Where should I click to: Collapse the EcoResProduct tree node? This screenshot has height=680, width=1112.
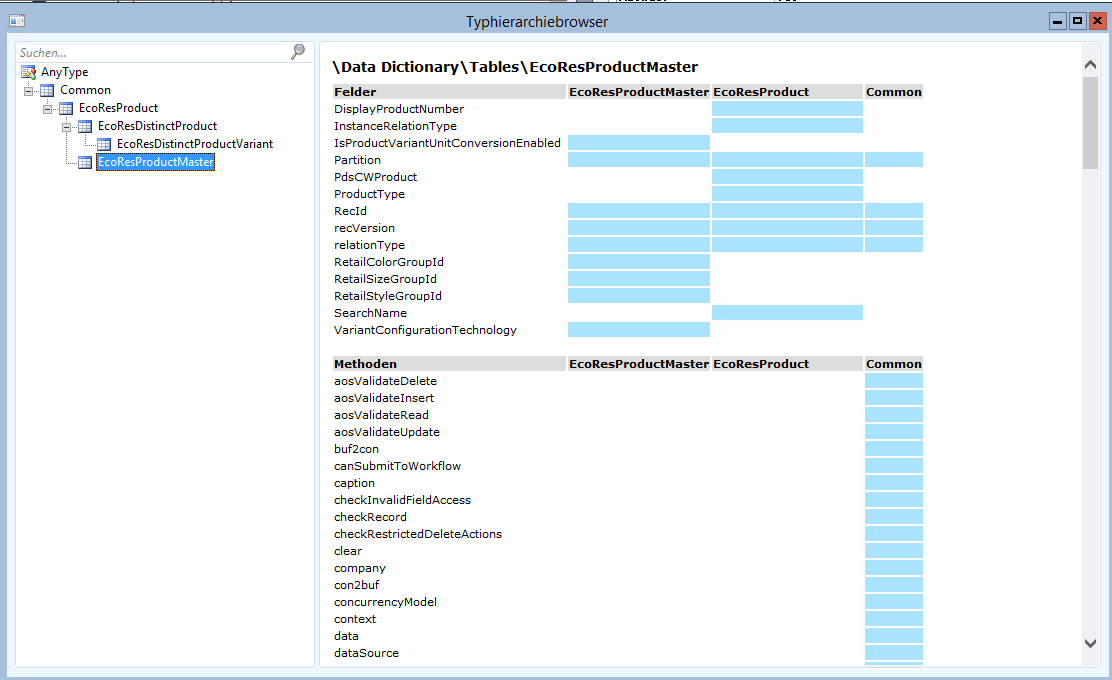[x=48, y=108]
